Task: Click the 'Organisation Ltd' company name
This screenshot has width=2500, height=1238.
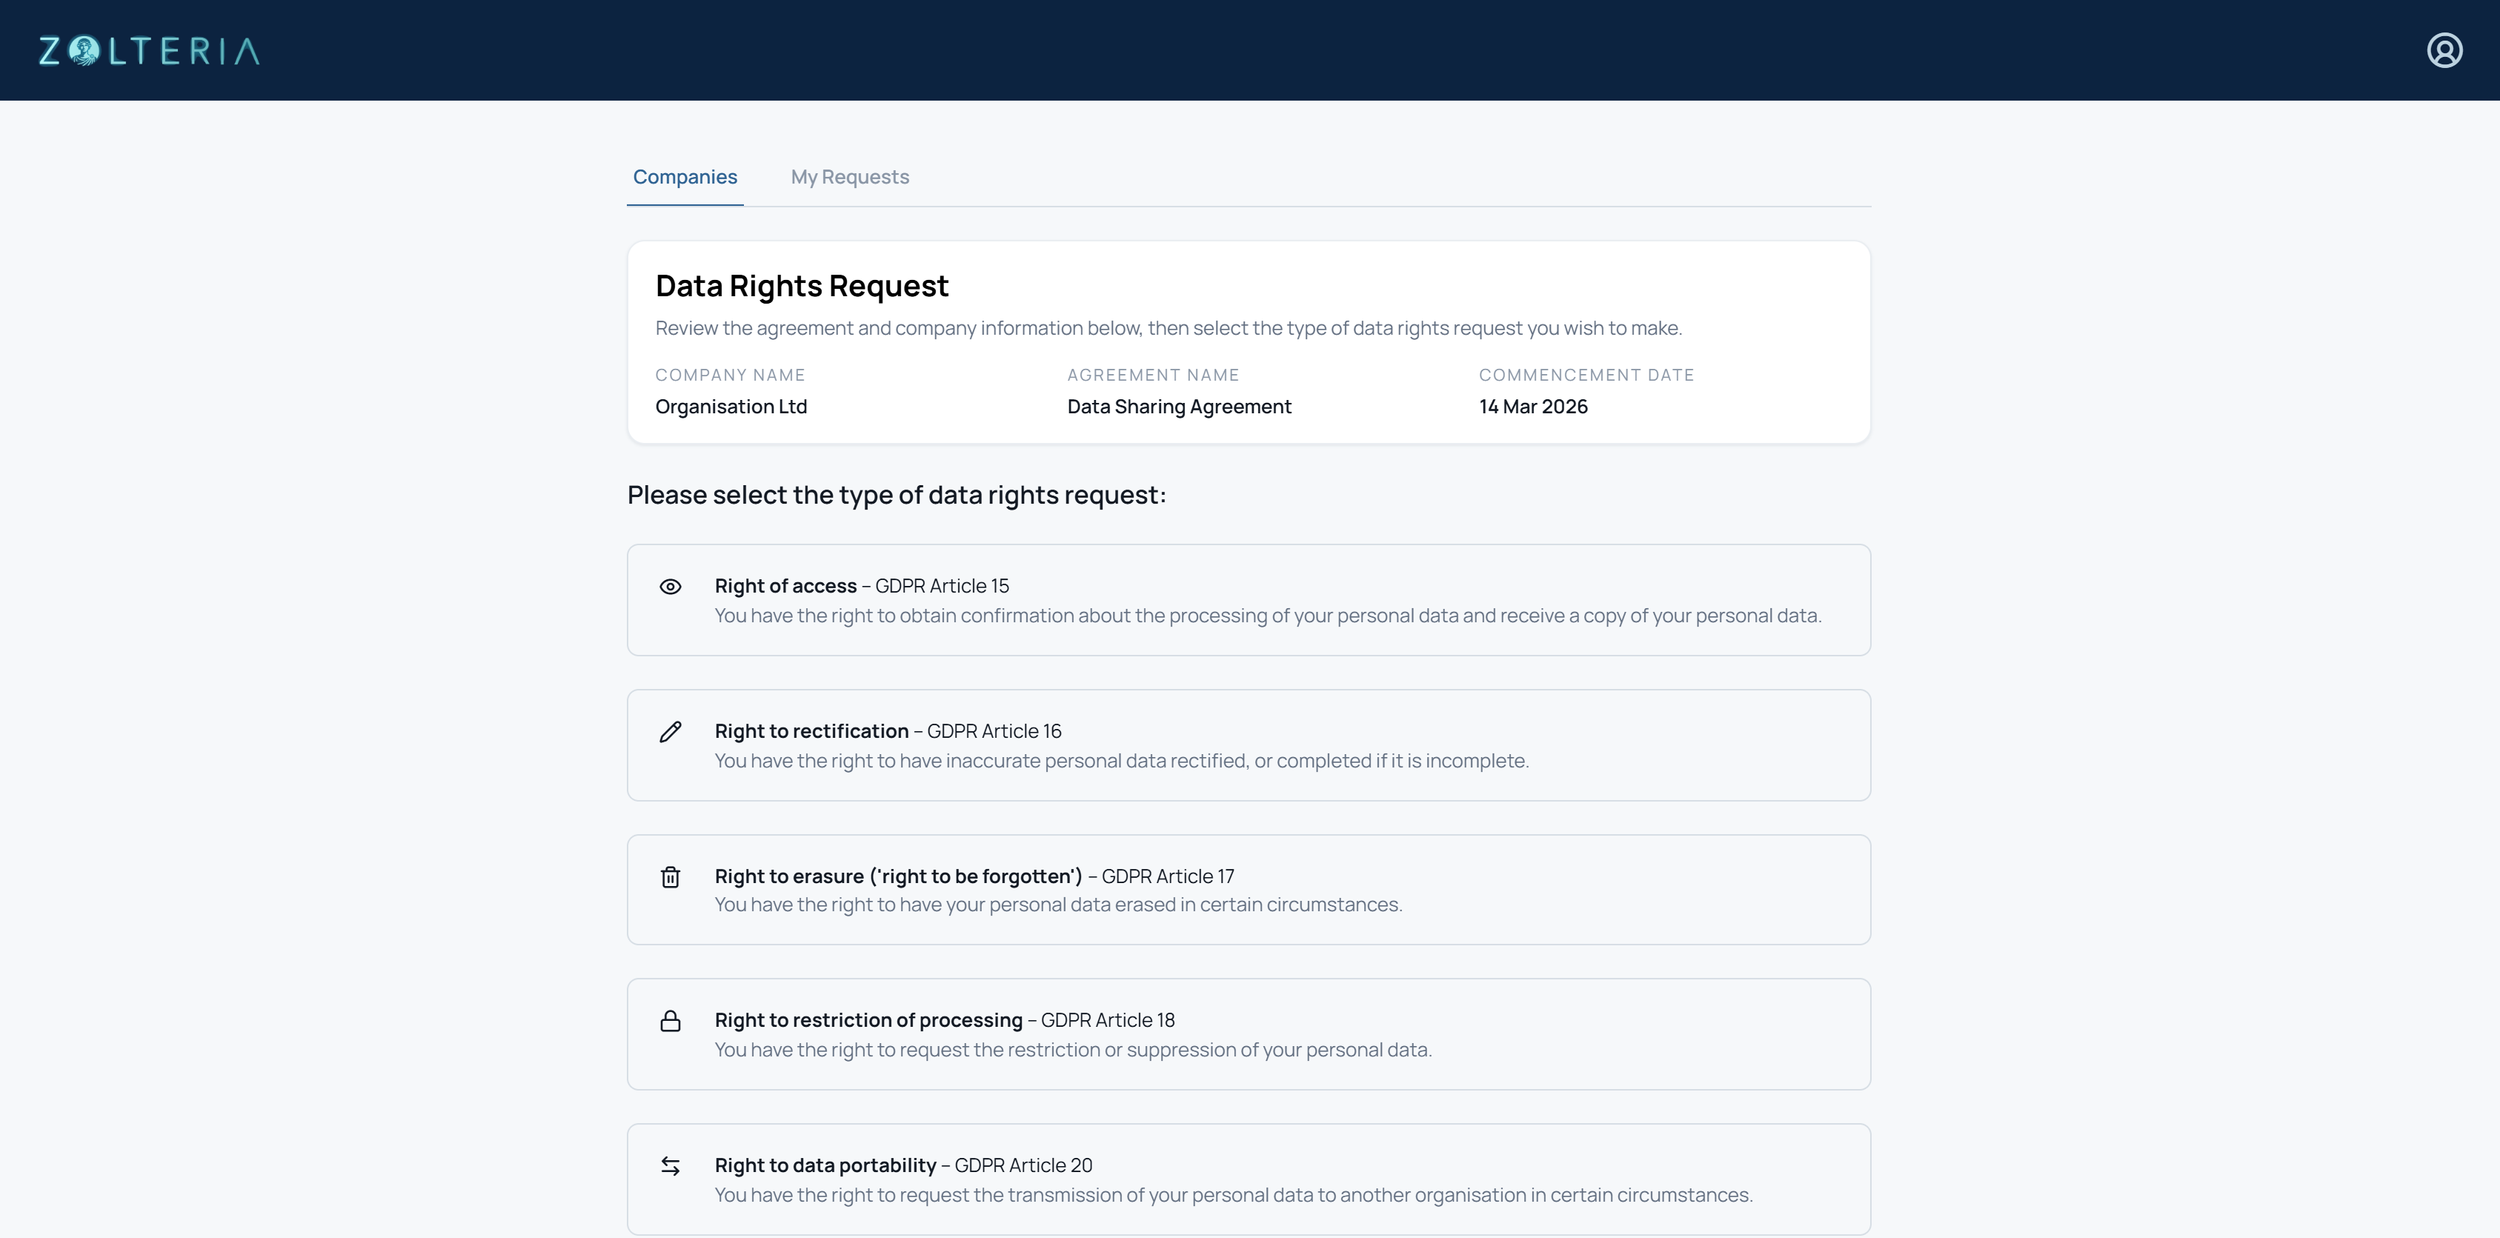Action: tap(731, 407)
